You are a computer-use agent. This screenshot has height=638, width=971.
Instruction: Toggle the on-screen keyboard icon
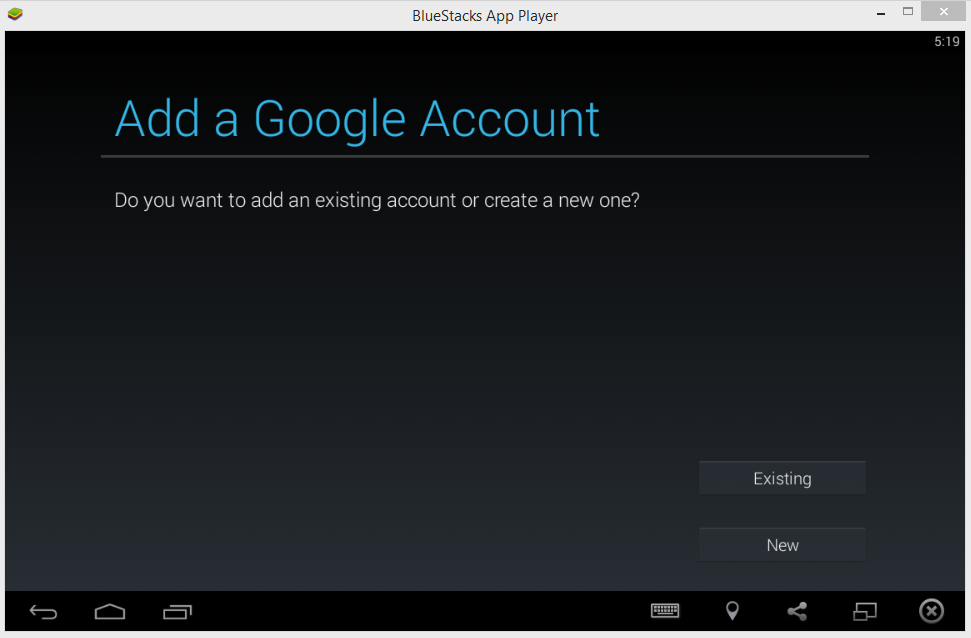point(665,611)
